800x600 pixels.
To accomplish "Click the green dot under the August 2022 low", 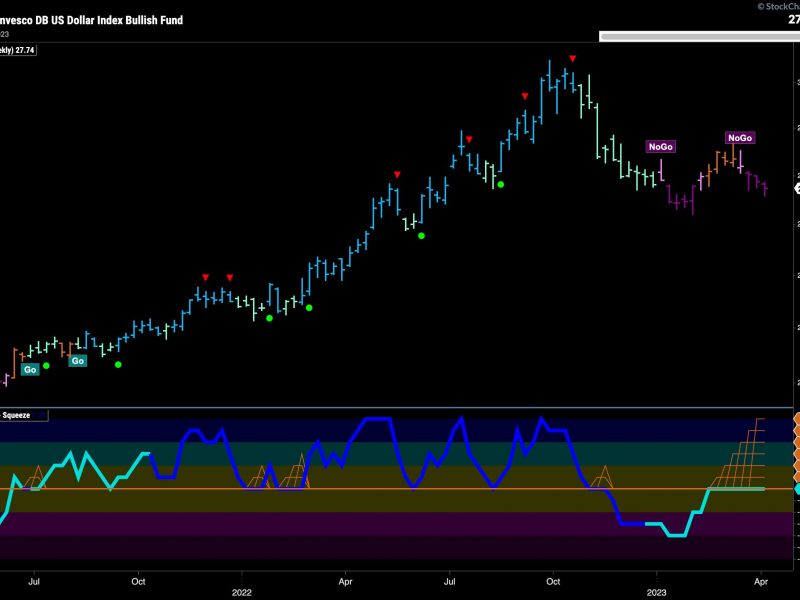I will (x=501, y=185).
